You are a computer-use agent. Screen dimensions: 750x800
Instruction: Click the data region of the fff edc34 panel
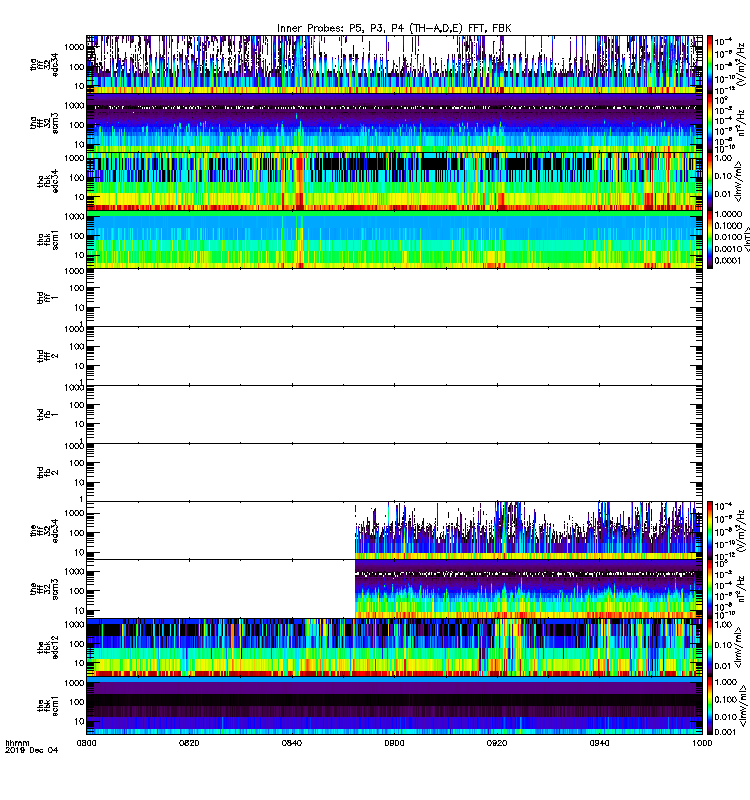coord(528,531)
